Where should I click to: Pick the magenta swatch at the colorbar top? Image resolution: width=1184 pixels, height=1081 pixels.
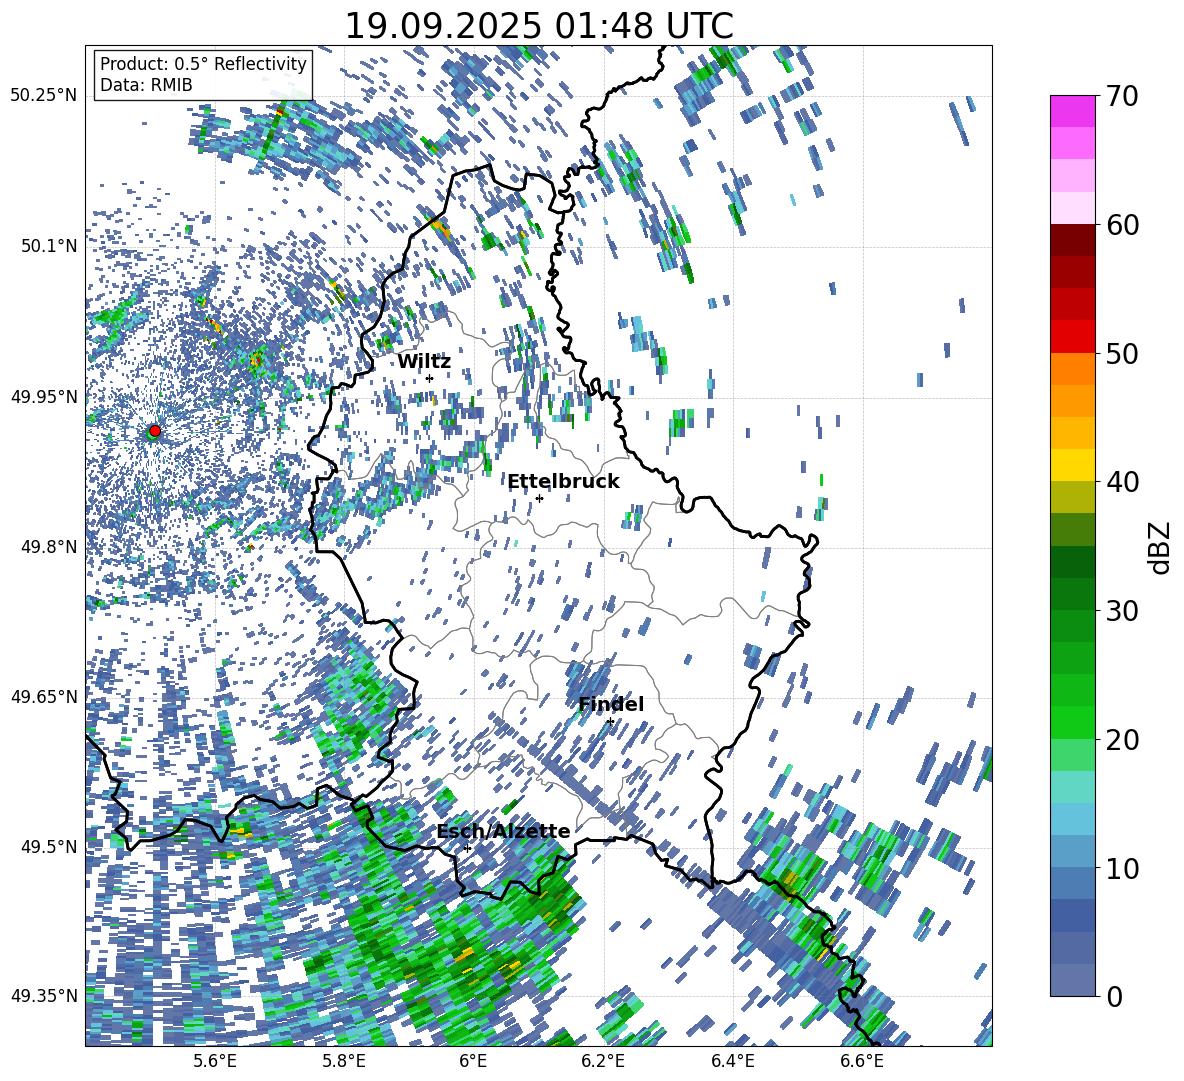tap(1072, 111)
